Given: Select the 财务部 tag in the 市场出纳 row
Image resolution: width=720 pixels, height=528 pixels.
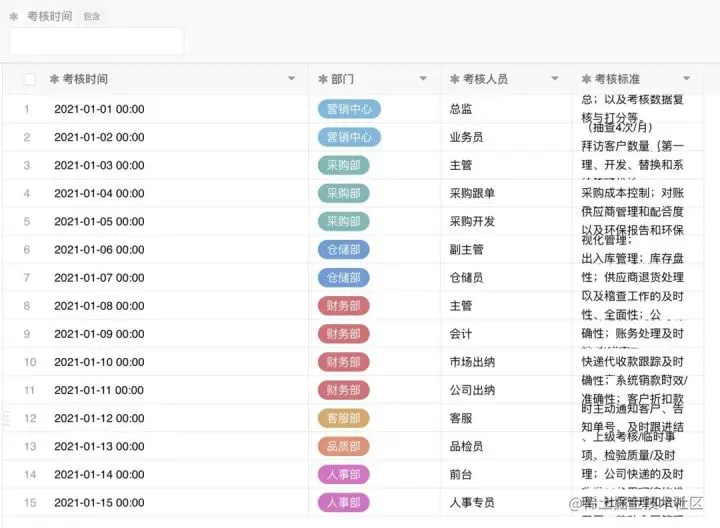Looking at the screenshot, I should tap(343, 362).
